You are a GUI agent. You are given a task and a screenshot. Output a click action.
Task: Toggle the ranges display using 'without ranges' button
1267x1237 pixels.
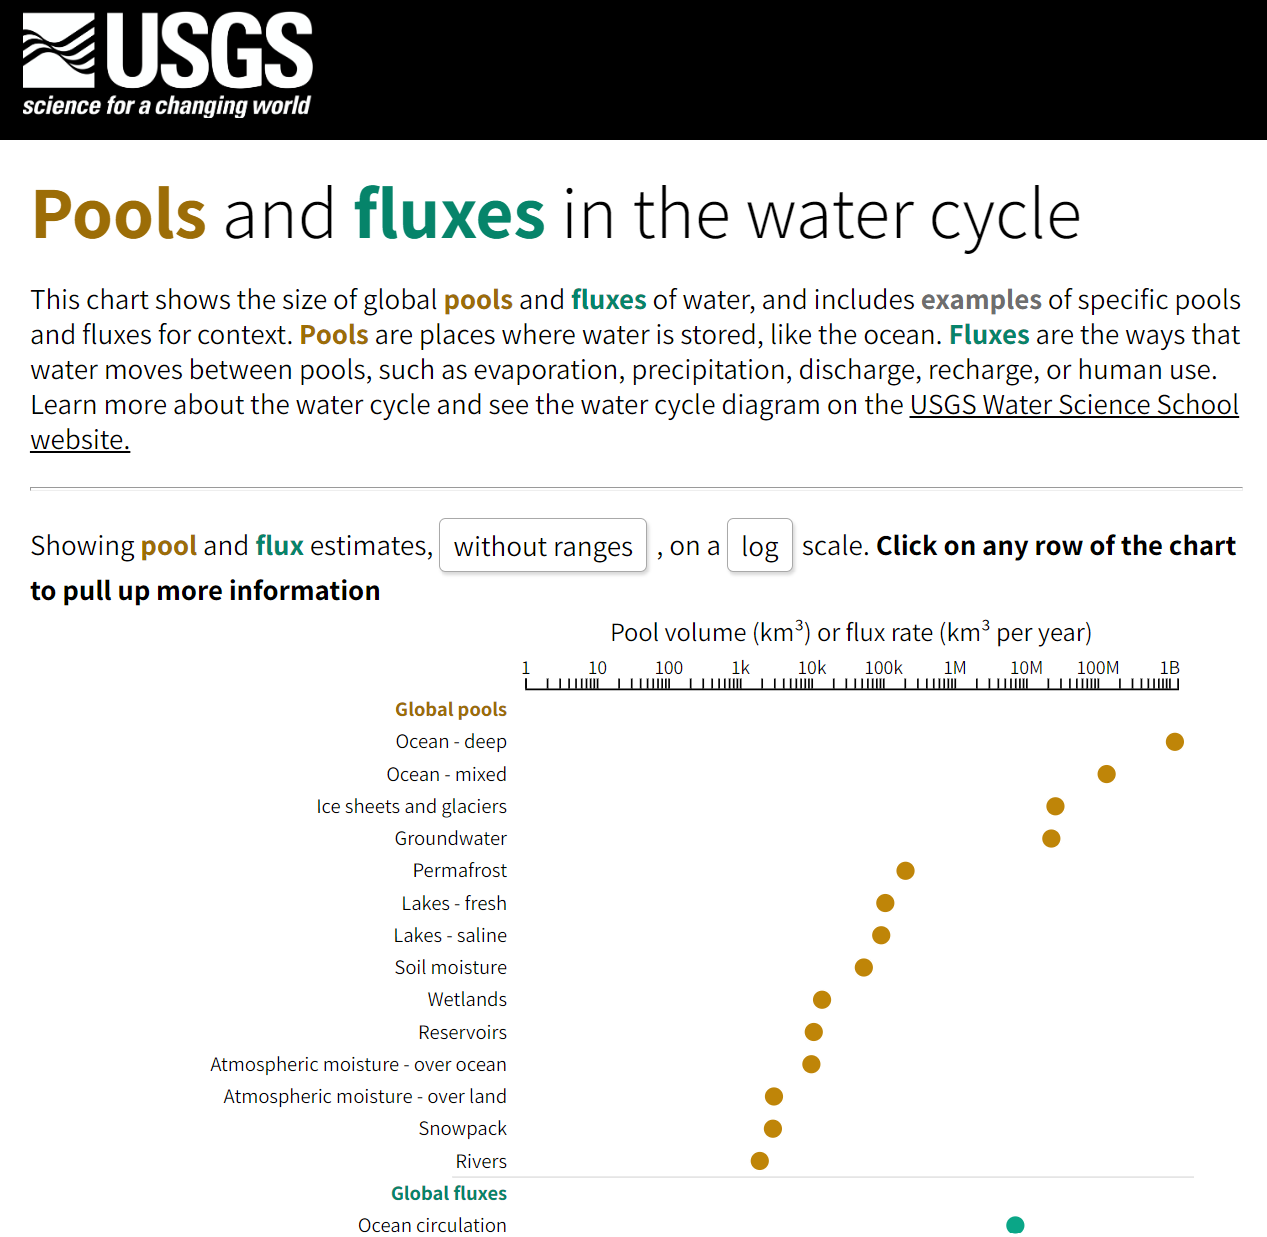543,545
